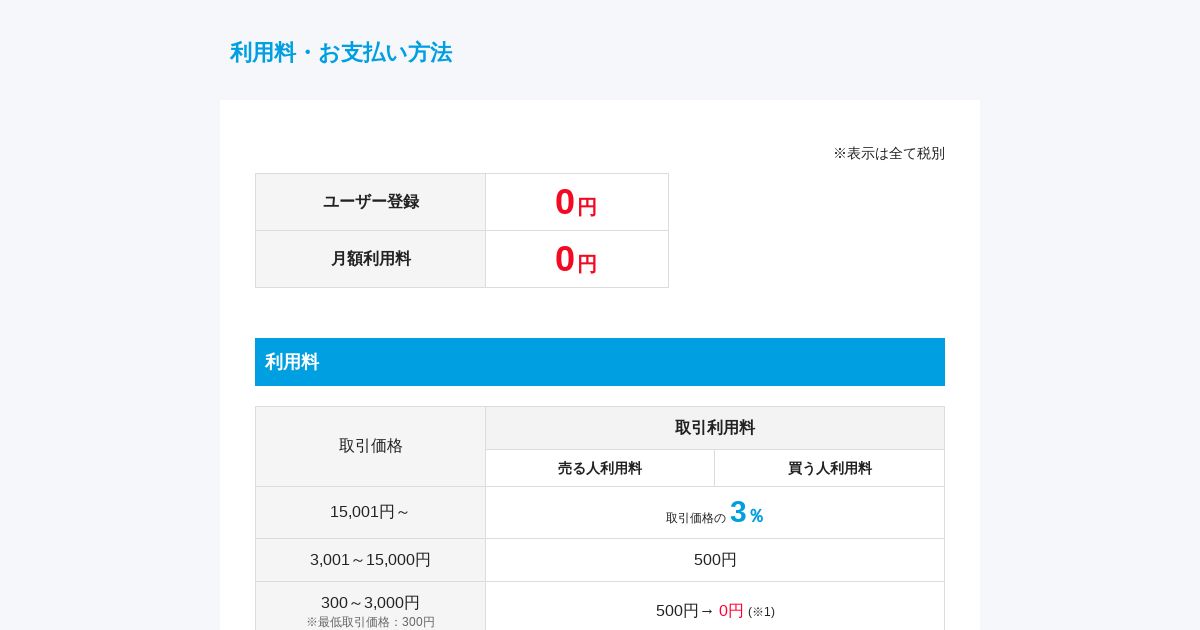The image size is (1200, 630).
Task: Click the ※最低取引価格：300円 note
Action: pos(370,622)
